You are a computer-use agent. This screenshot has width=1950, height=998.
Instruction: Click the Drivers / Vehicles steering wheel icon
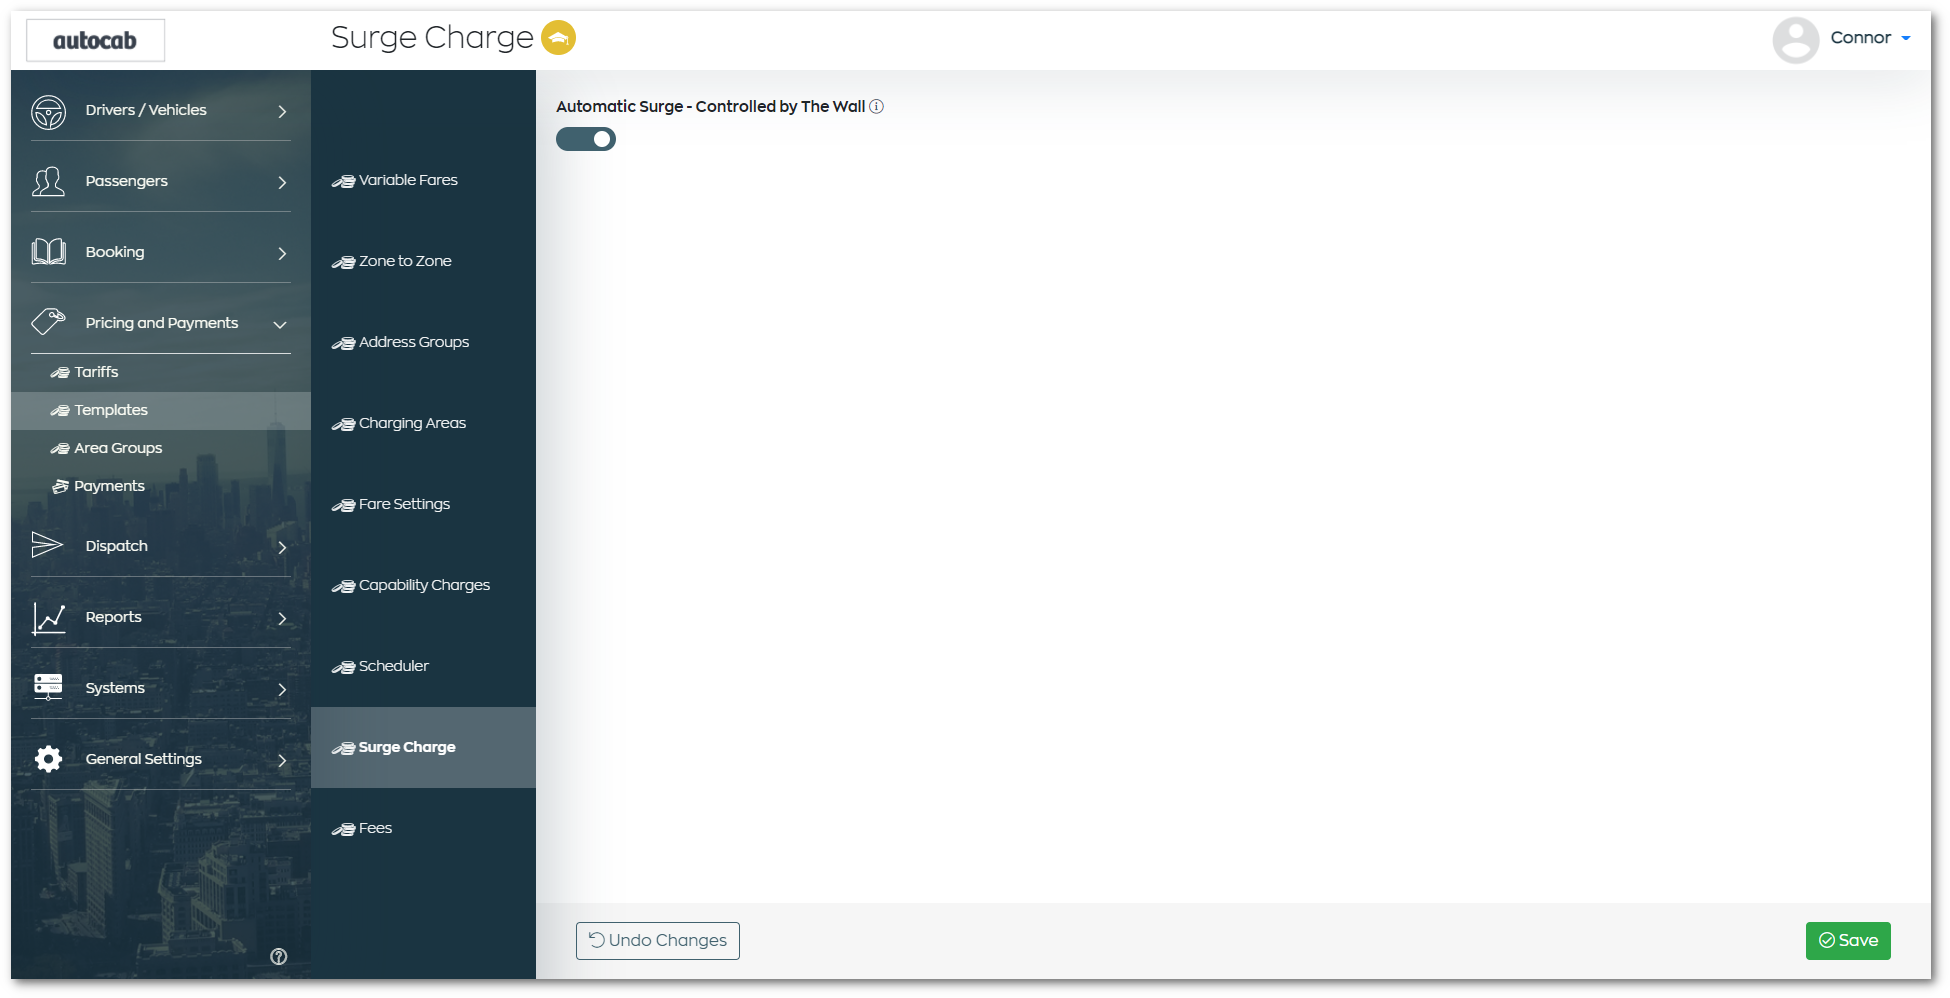48,112
